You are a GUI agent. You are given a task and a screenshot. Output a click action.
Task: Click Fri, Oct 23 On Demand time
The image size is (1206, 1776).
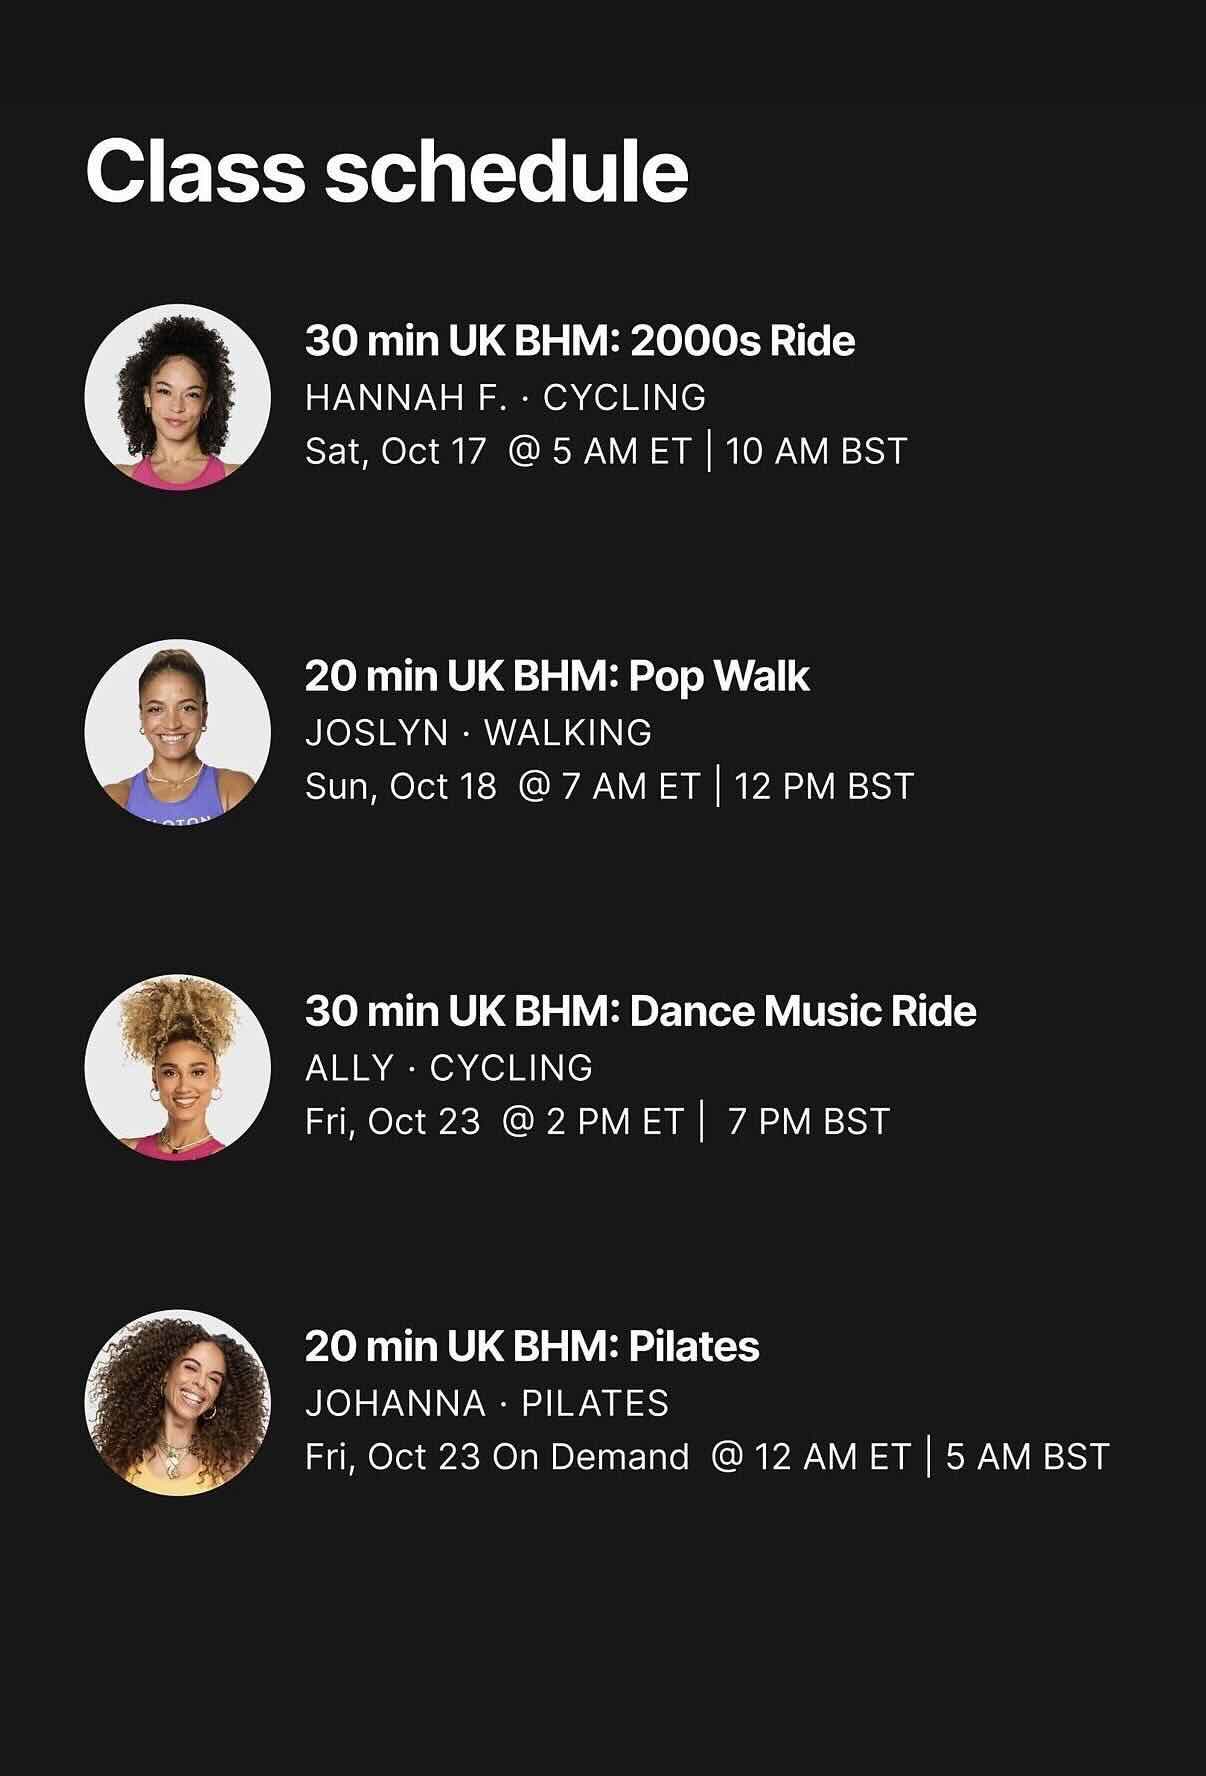(708, 1456)
